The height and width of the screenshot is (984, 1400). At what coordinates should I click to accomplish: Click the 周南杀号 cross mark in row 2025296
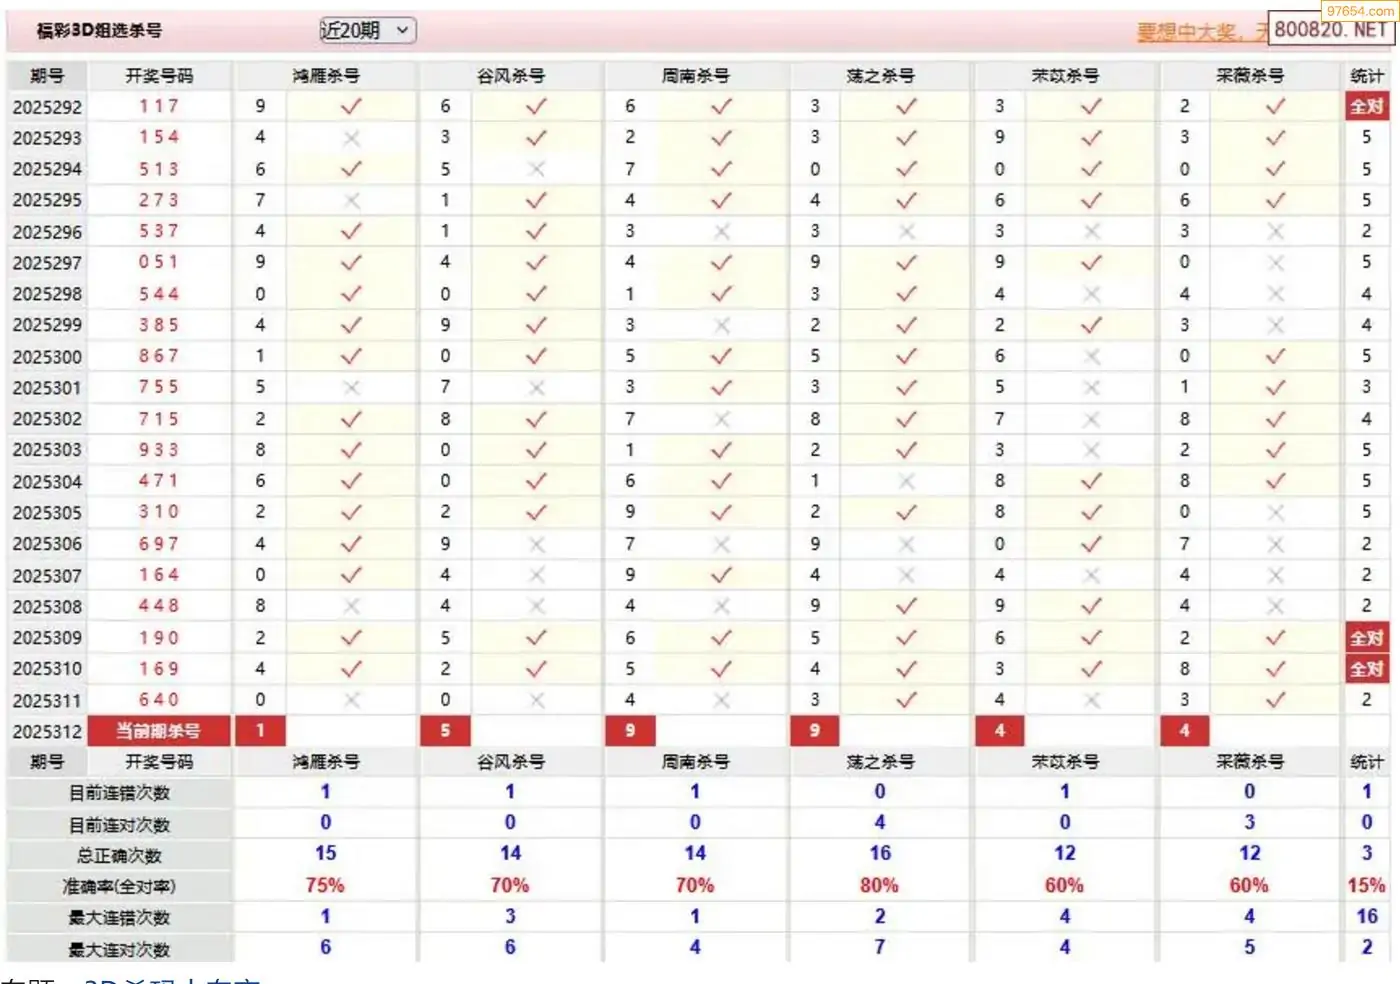coord(722,231)
